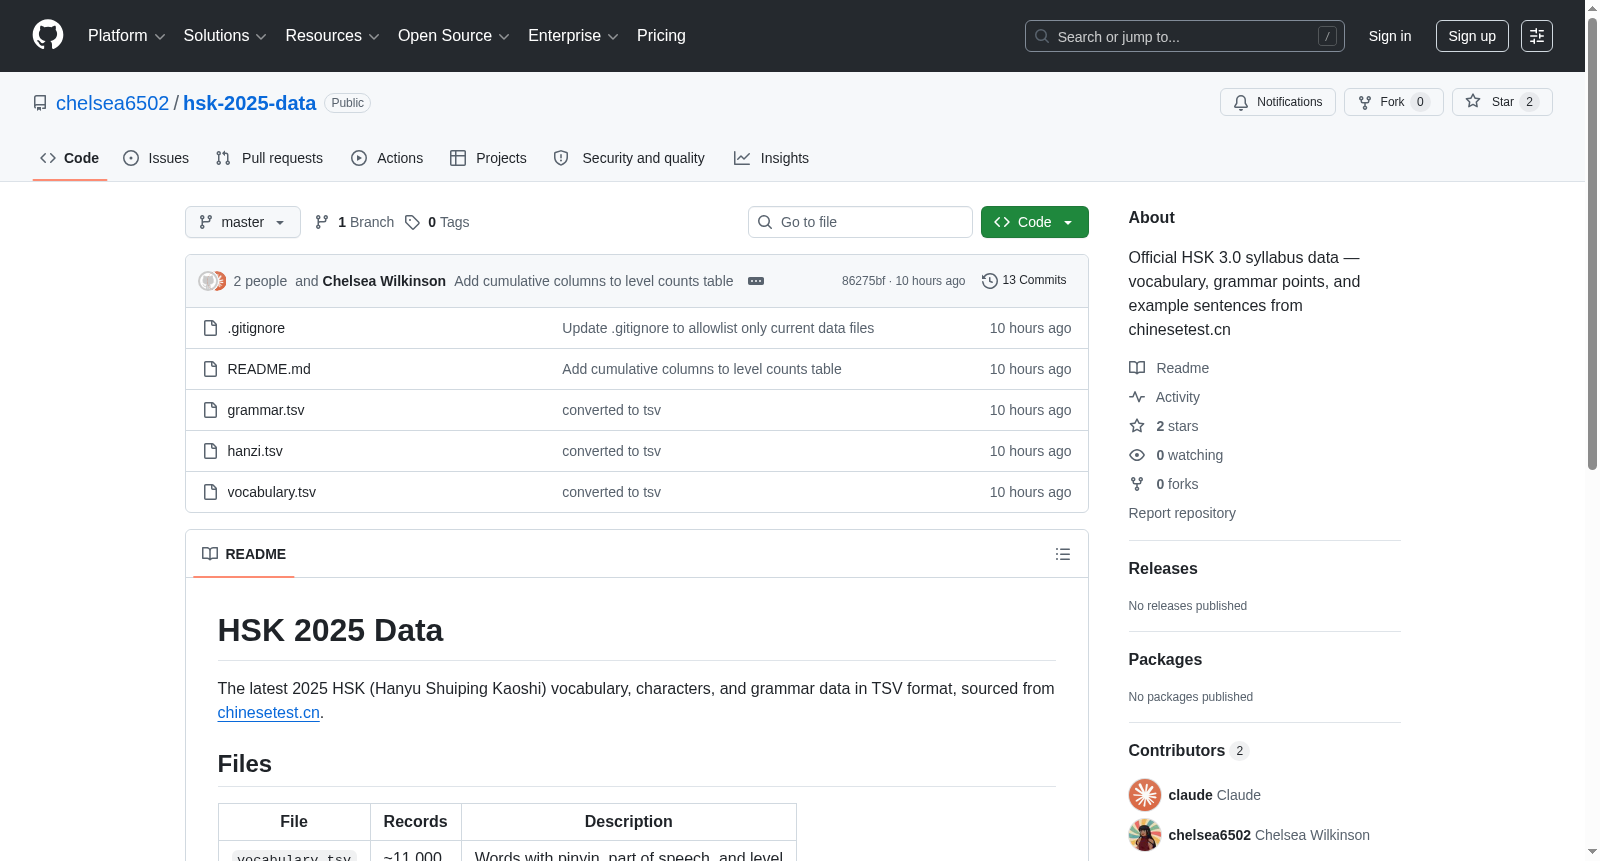The image size is (1600, 861).
Task: Click the file icon for README.md
Action: 210,369
